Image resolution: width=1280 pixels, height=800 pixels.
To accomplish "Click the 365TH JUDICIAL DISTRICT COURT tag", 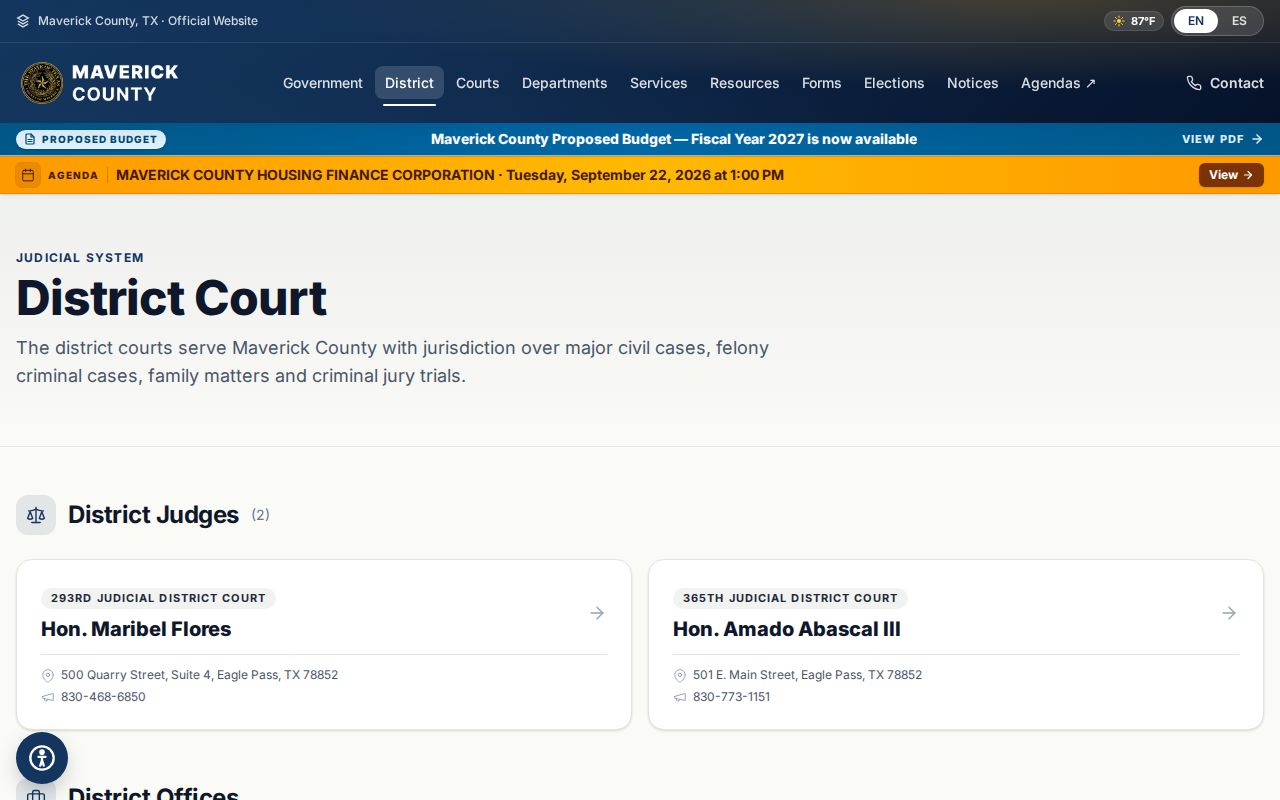I will pyautogui.click(x=790, y=598).
